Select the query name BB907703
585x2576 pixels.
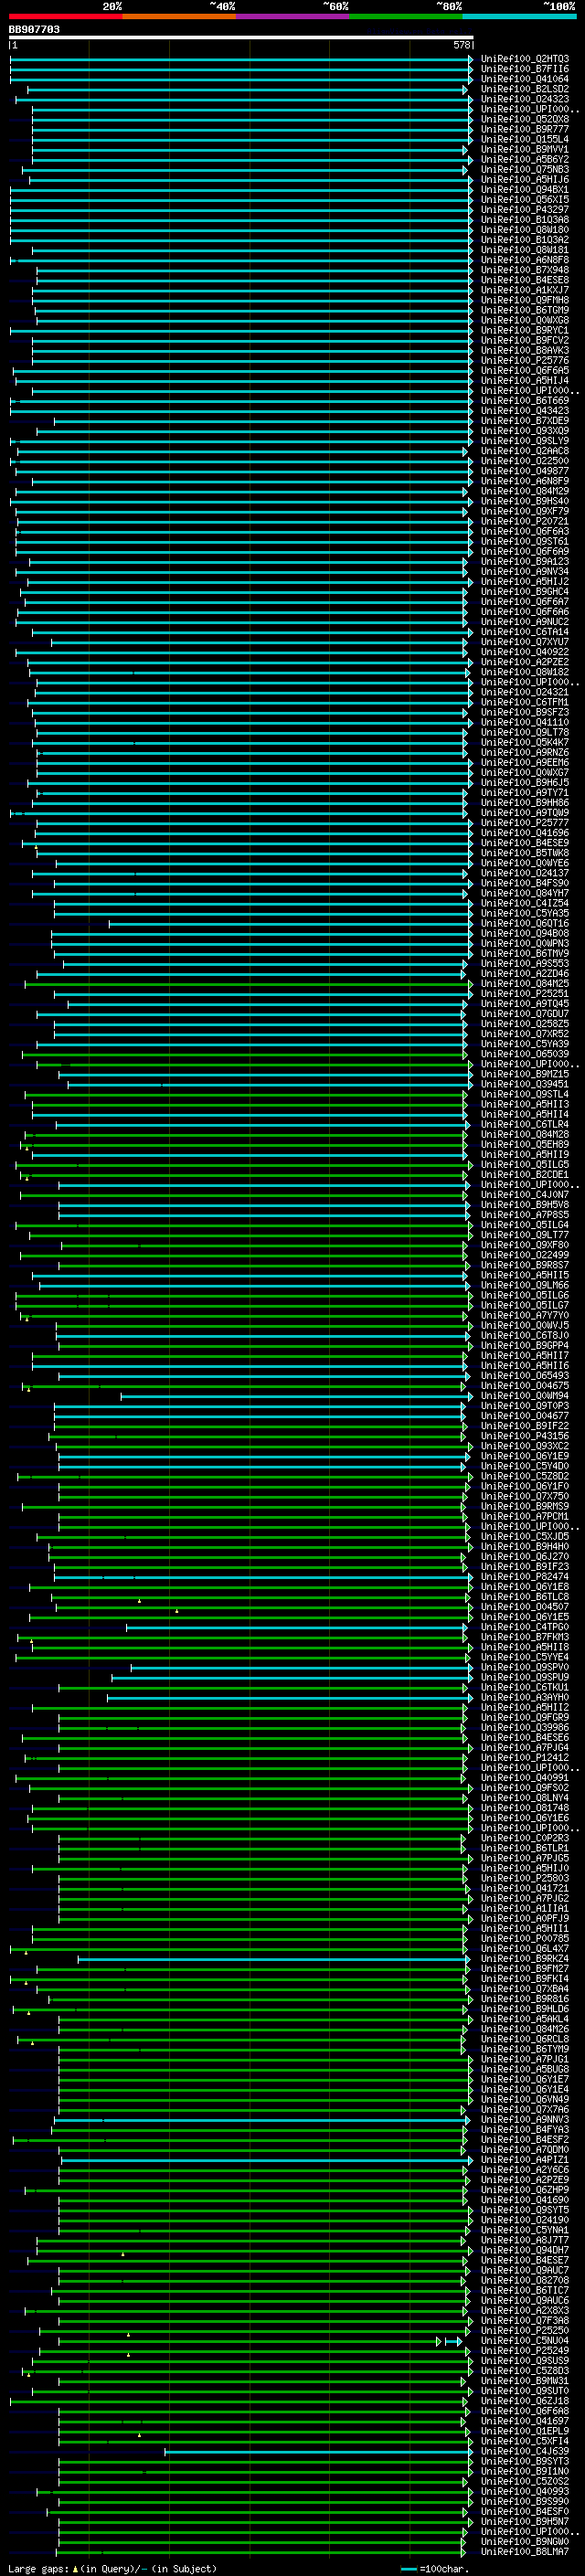[x=34, y=29]
